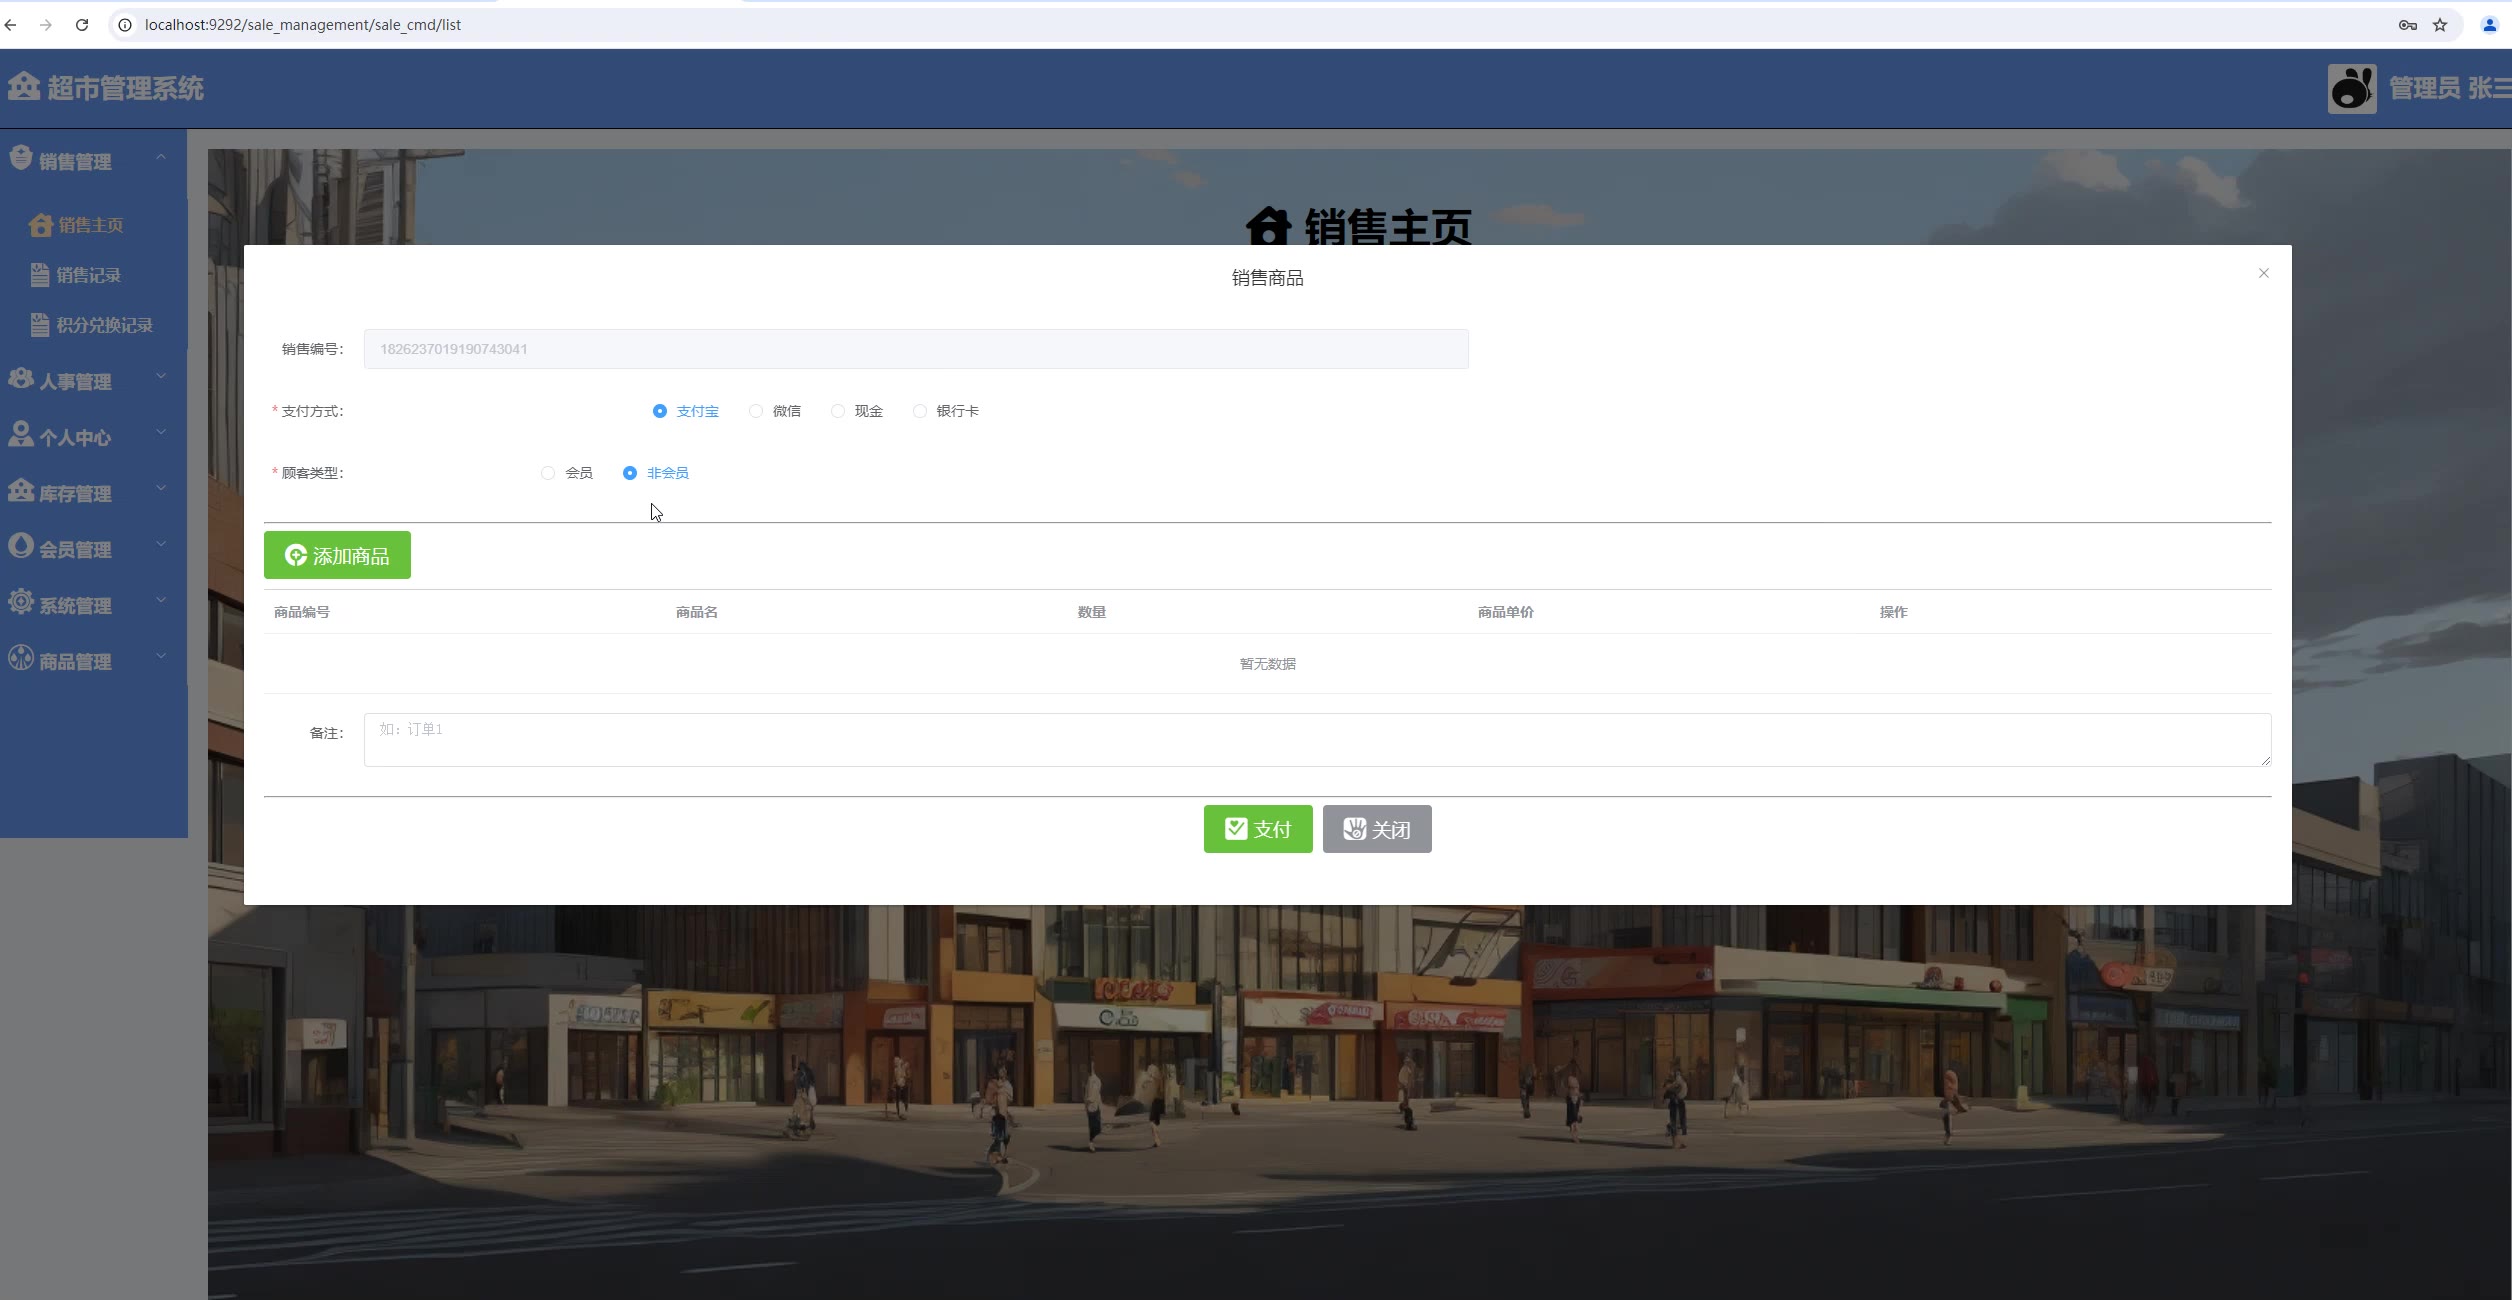2512x1300 pixels.
Task: Open the browser profile icon
Action: 2490,25
